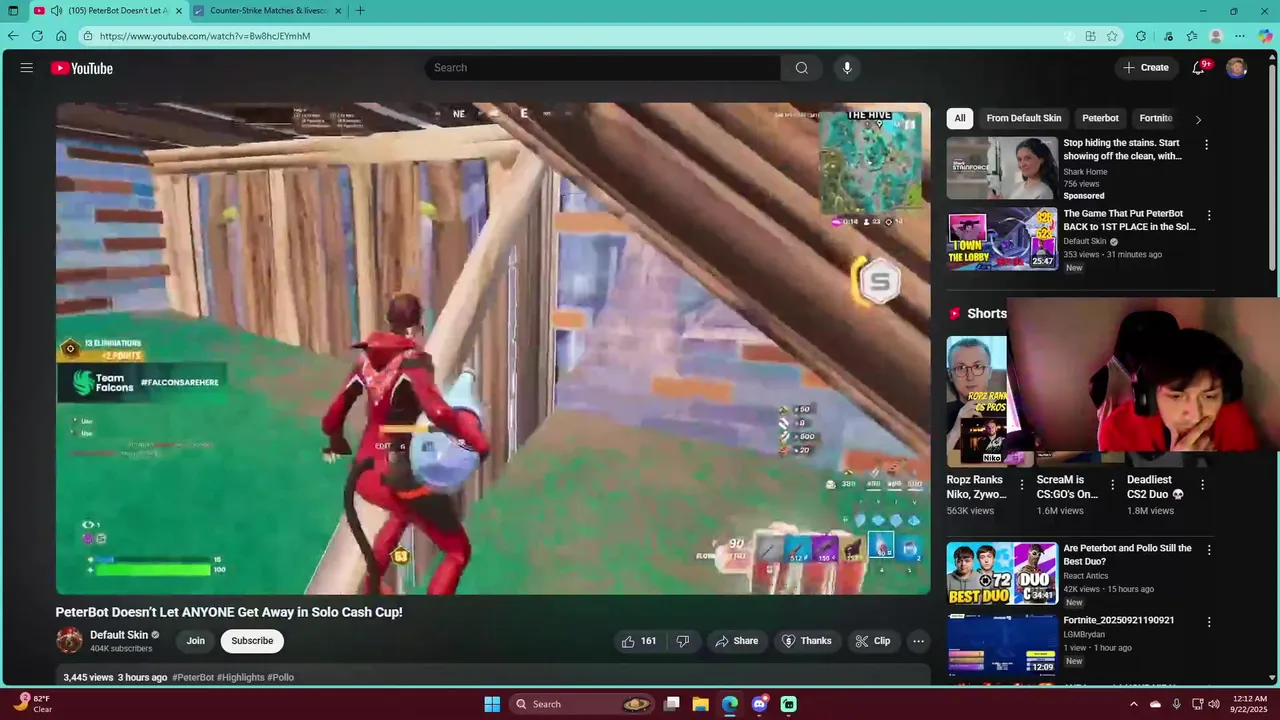Image resolution: width=1280 pixels, height=720 pixels.
Task: Reload the page
Action: (x=37, y=36)
